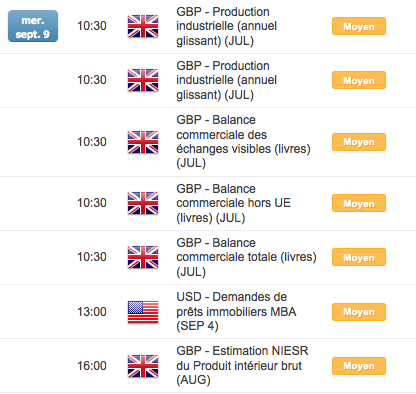Open GBP Balance commerciale hors UE event
Viewport: 416px width, 394px height.
pos(234,203)
